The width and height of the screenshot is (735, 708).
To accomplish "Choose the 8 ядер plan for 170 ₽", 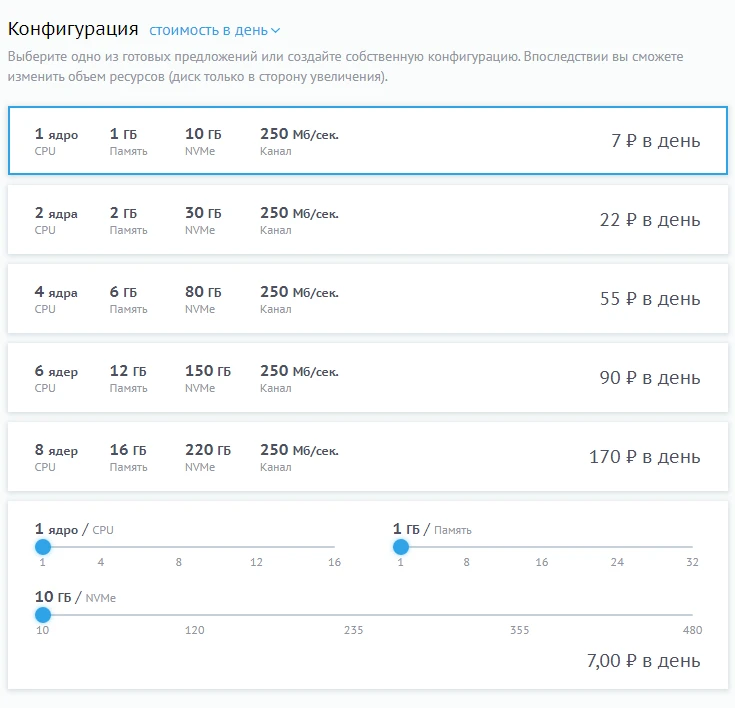I will (x=367, y=457).
